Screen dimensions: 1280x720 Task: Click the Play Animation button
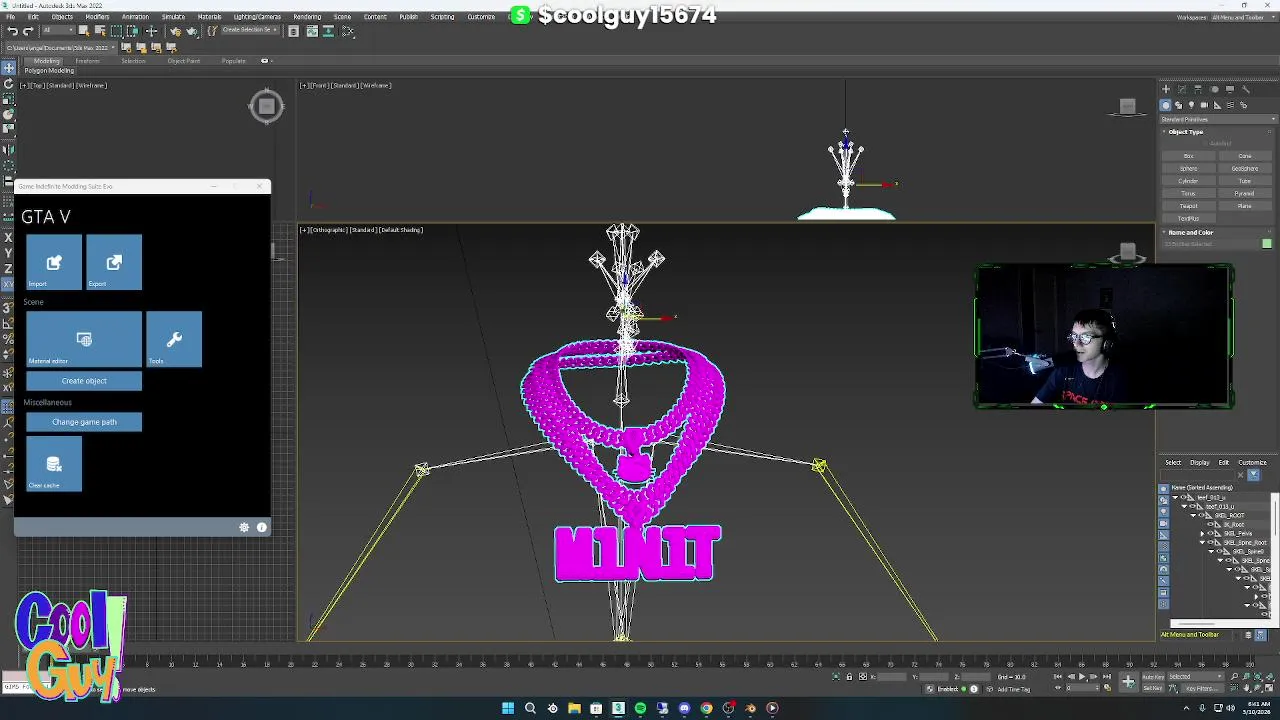coord(1082,677)
